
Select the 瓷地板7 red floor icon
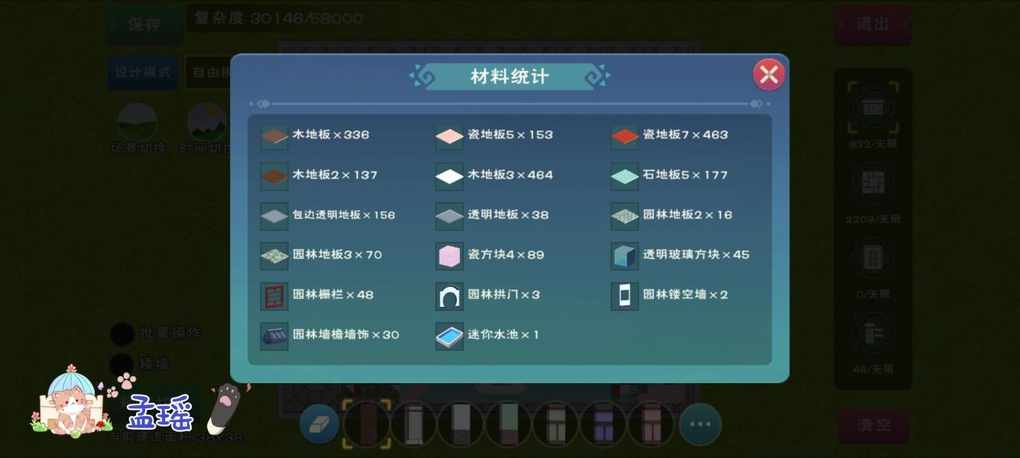pyautogui.click(x=625, y=137)
